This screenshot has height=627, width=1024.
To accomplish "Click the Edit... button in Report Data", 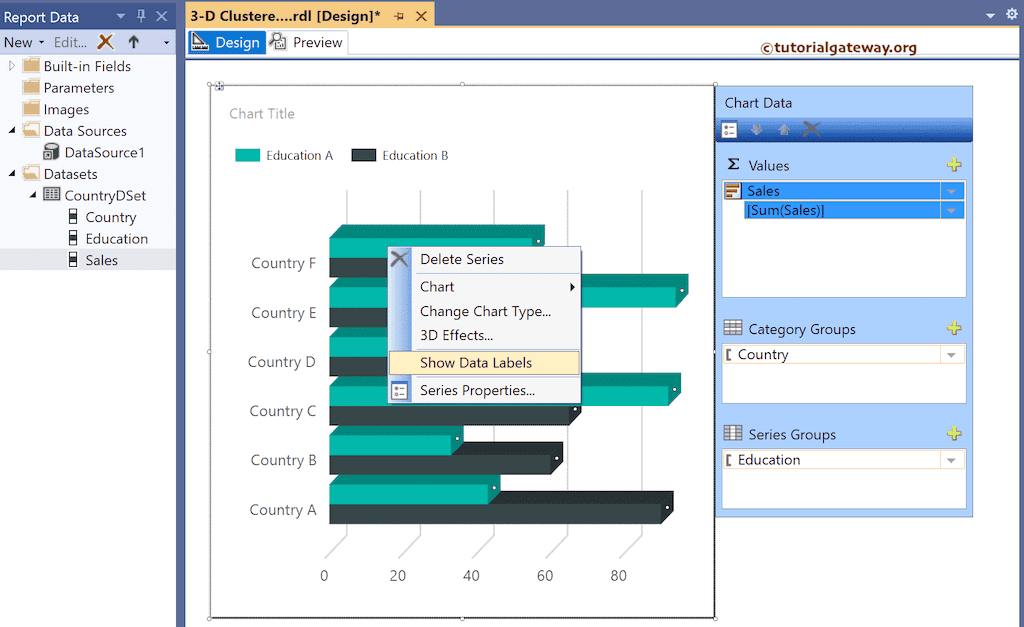I will coord(70,43).
